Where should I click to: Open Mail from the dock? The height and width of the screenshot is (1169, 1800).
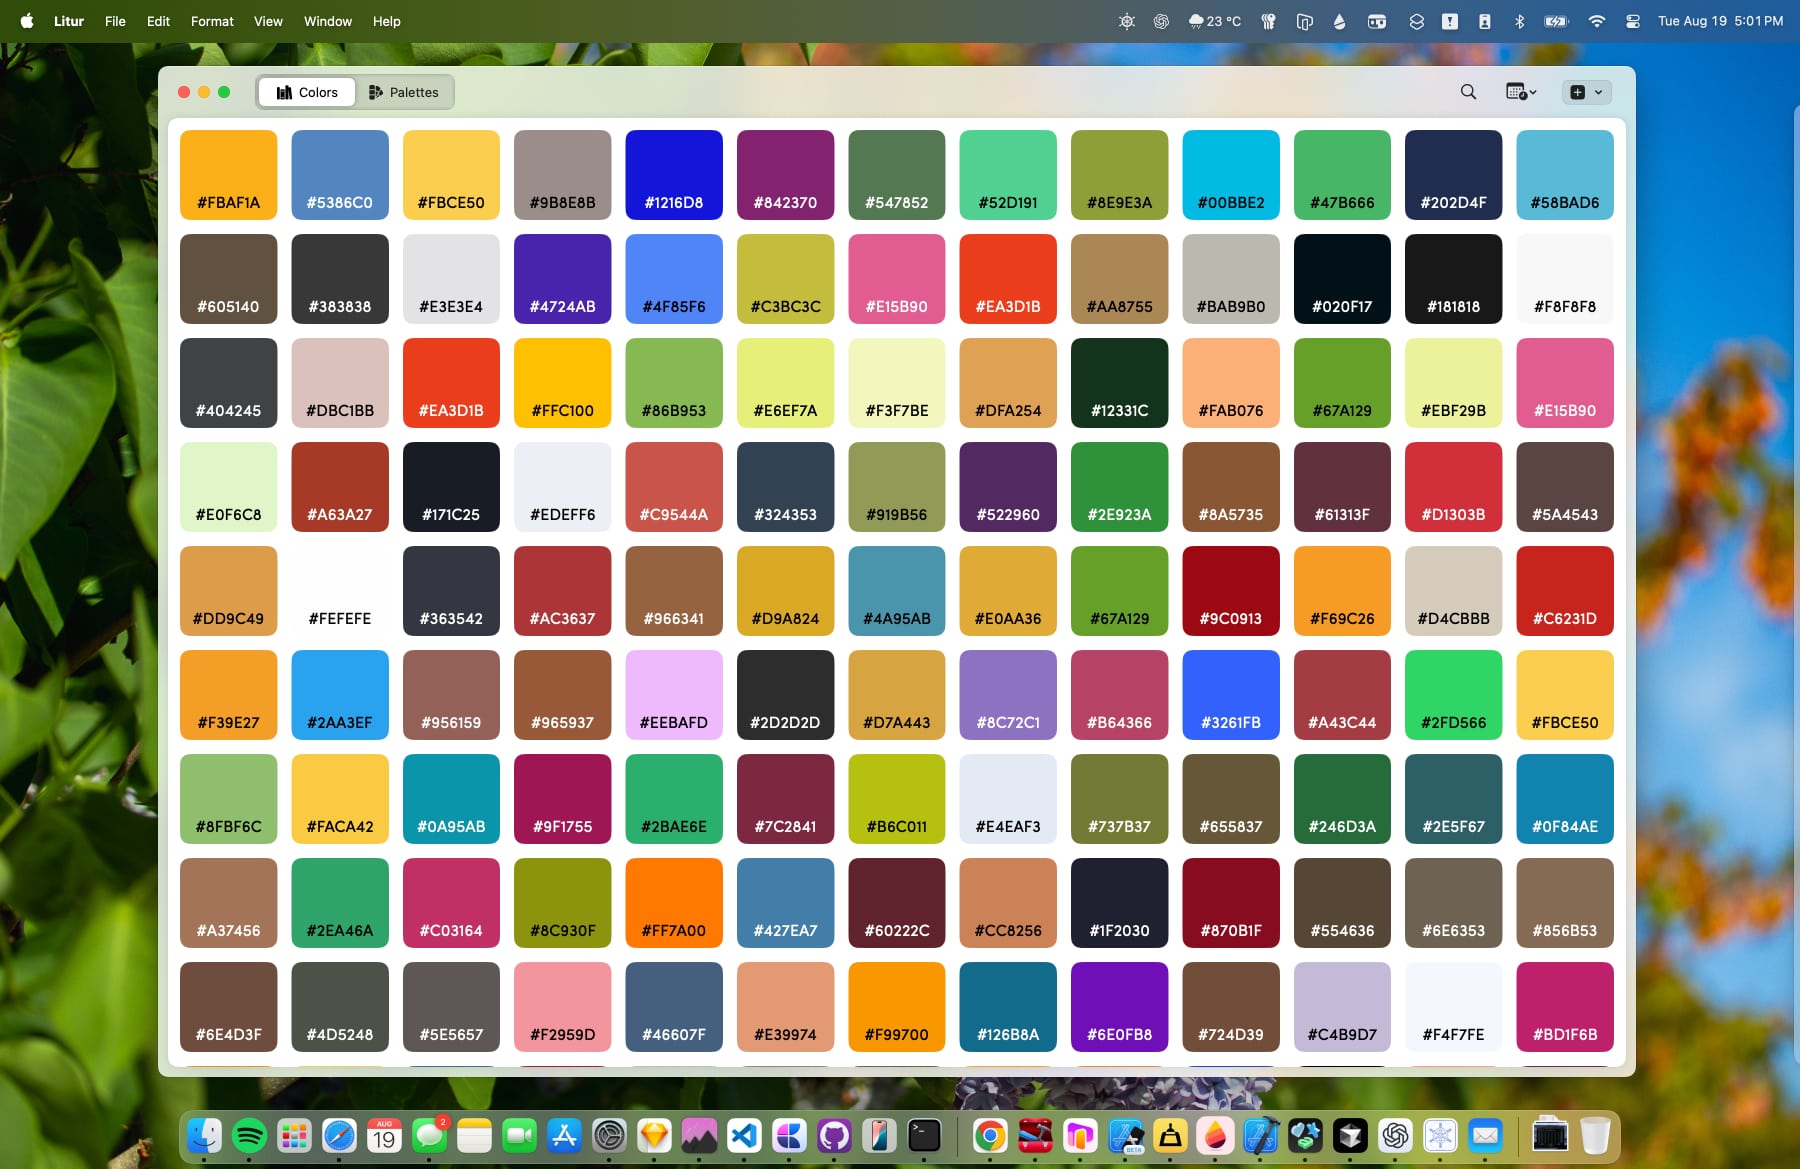pyautogui.click(x=1485, y=1136)
